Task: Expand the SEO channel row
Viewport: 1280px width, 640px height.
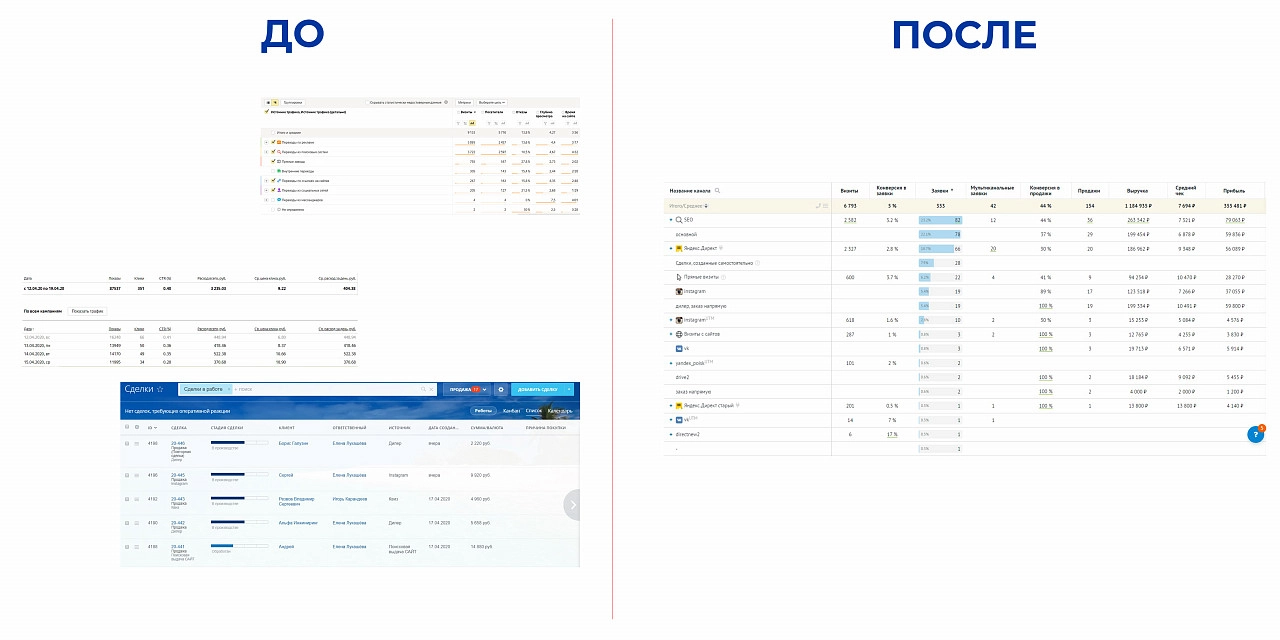Action: tap(671, 220)
